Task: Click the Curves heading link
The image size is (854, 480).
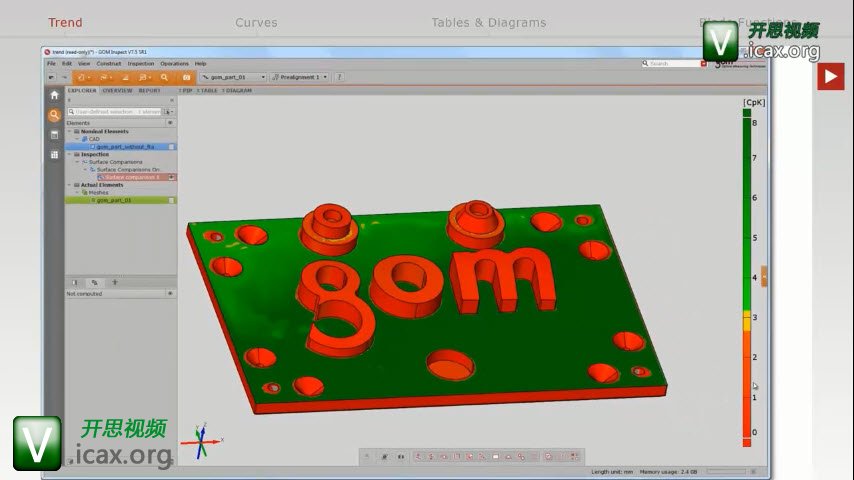Action: point(256,22)
